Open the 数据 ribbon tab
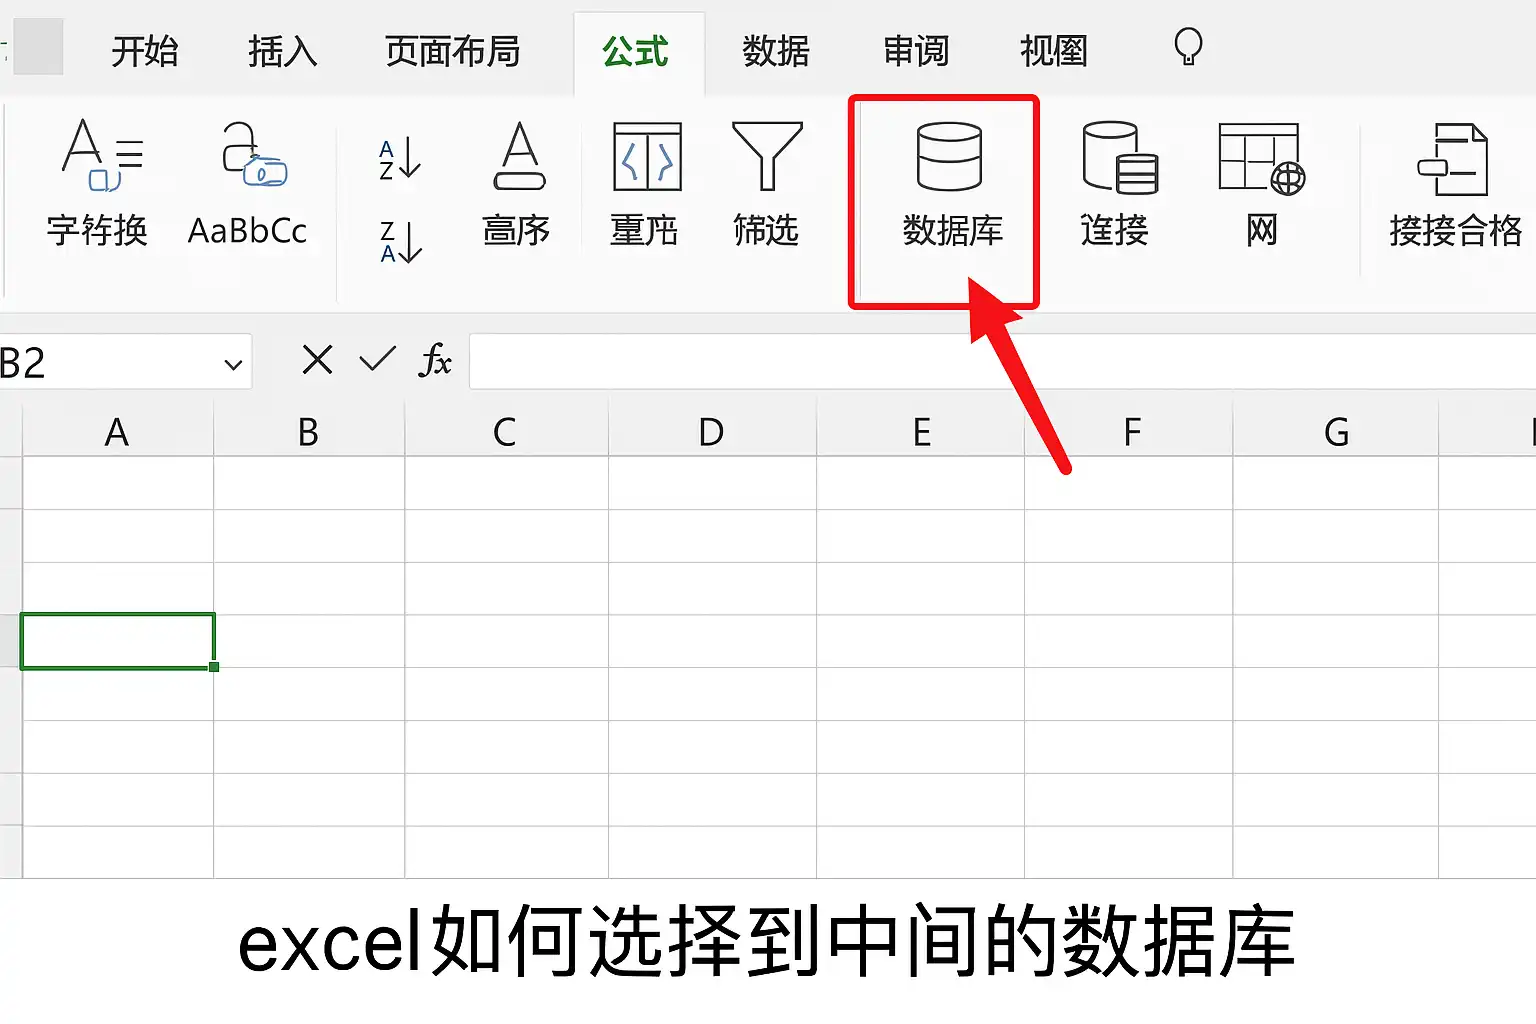 tap(776, 51)
